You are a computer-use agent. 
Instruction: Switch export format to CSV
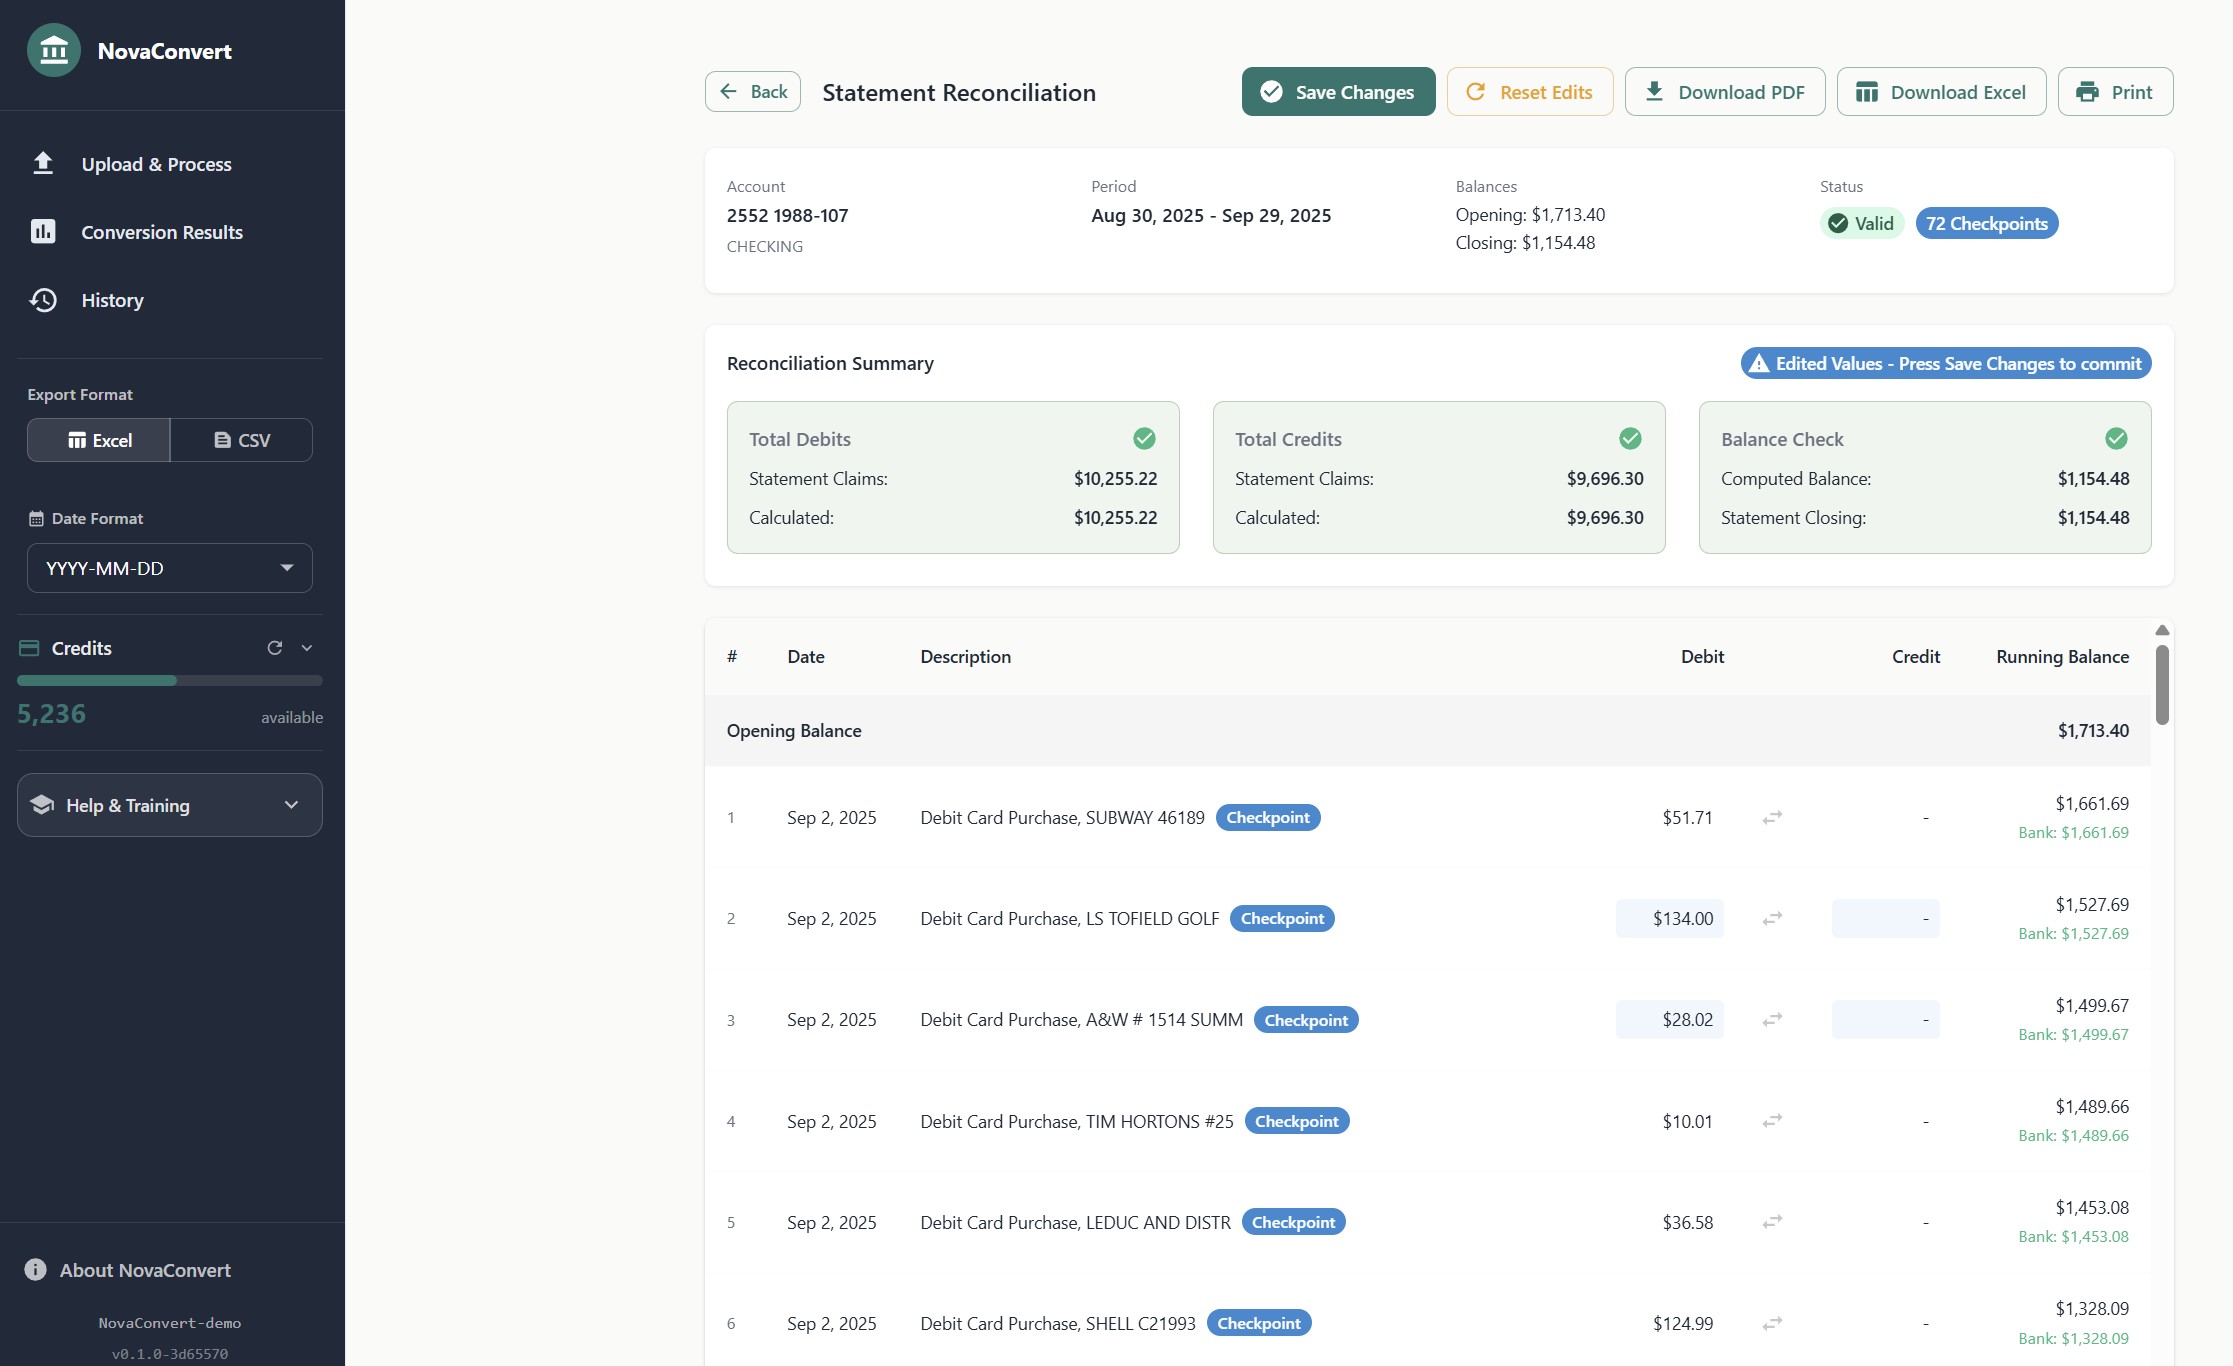click(240, 440)
